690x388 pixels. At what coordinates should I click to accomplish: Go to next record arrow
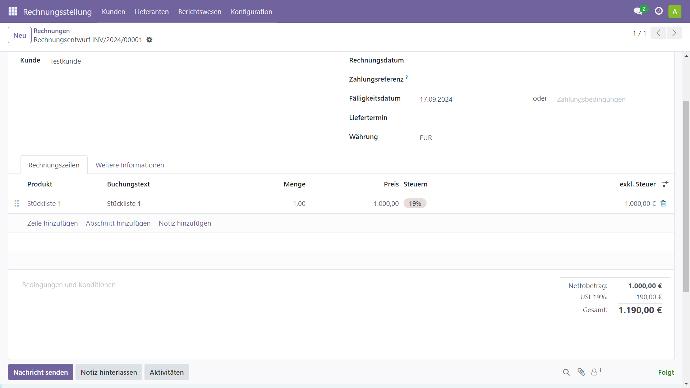(x=674, y=33)
